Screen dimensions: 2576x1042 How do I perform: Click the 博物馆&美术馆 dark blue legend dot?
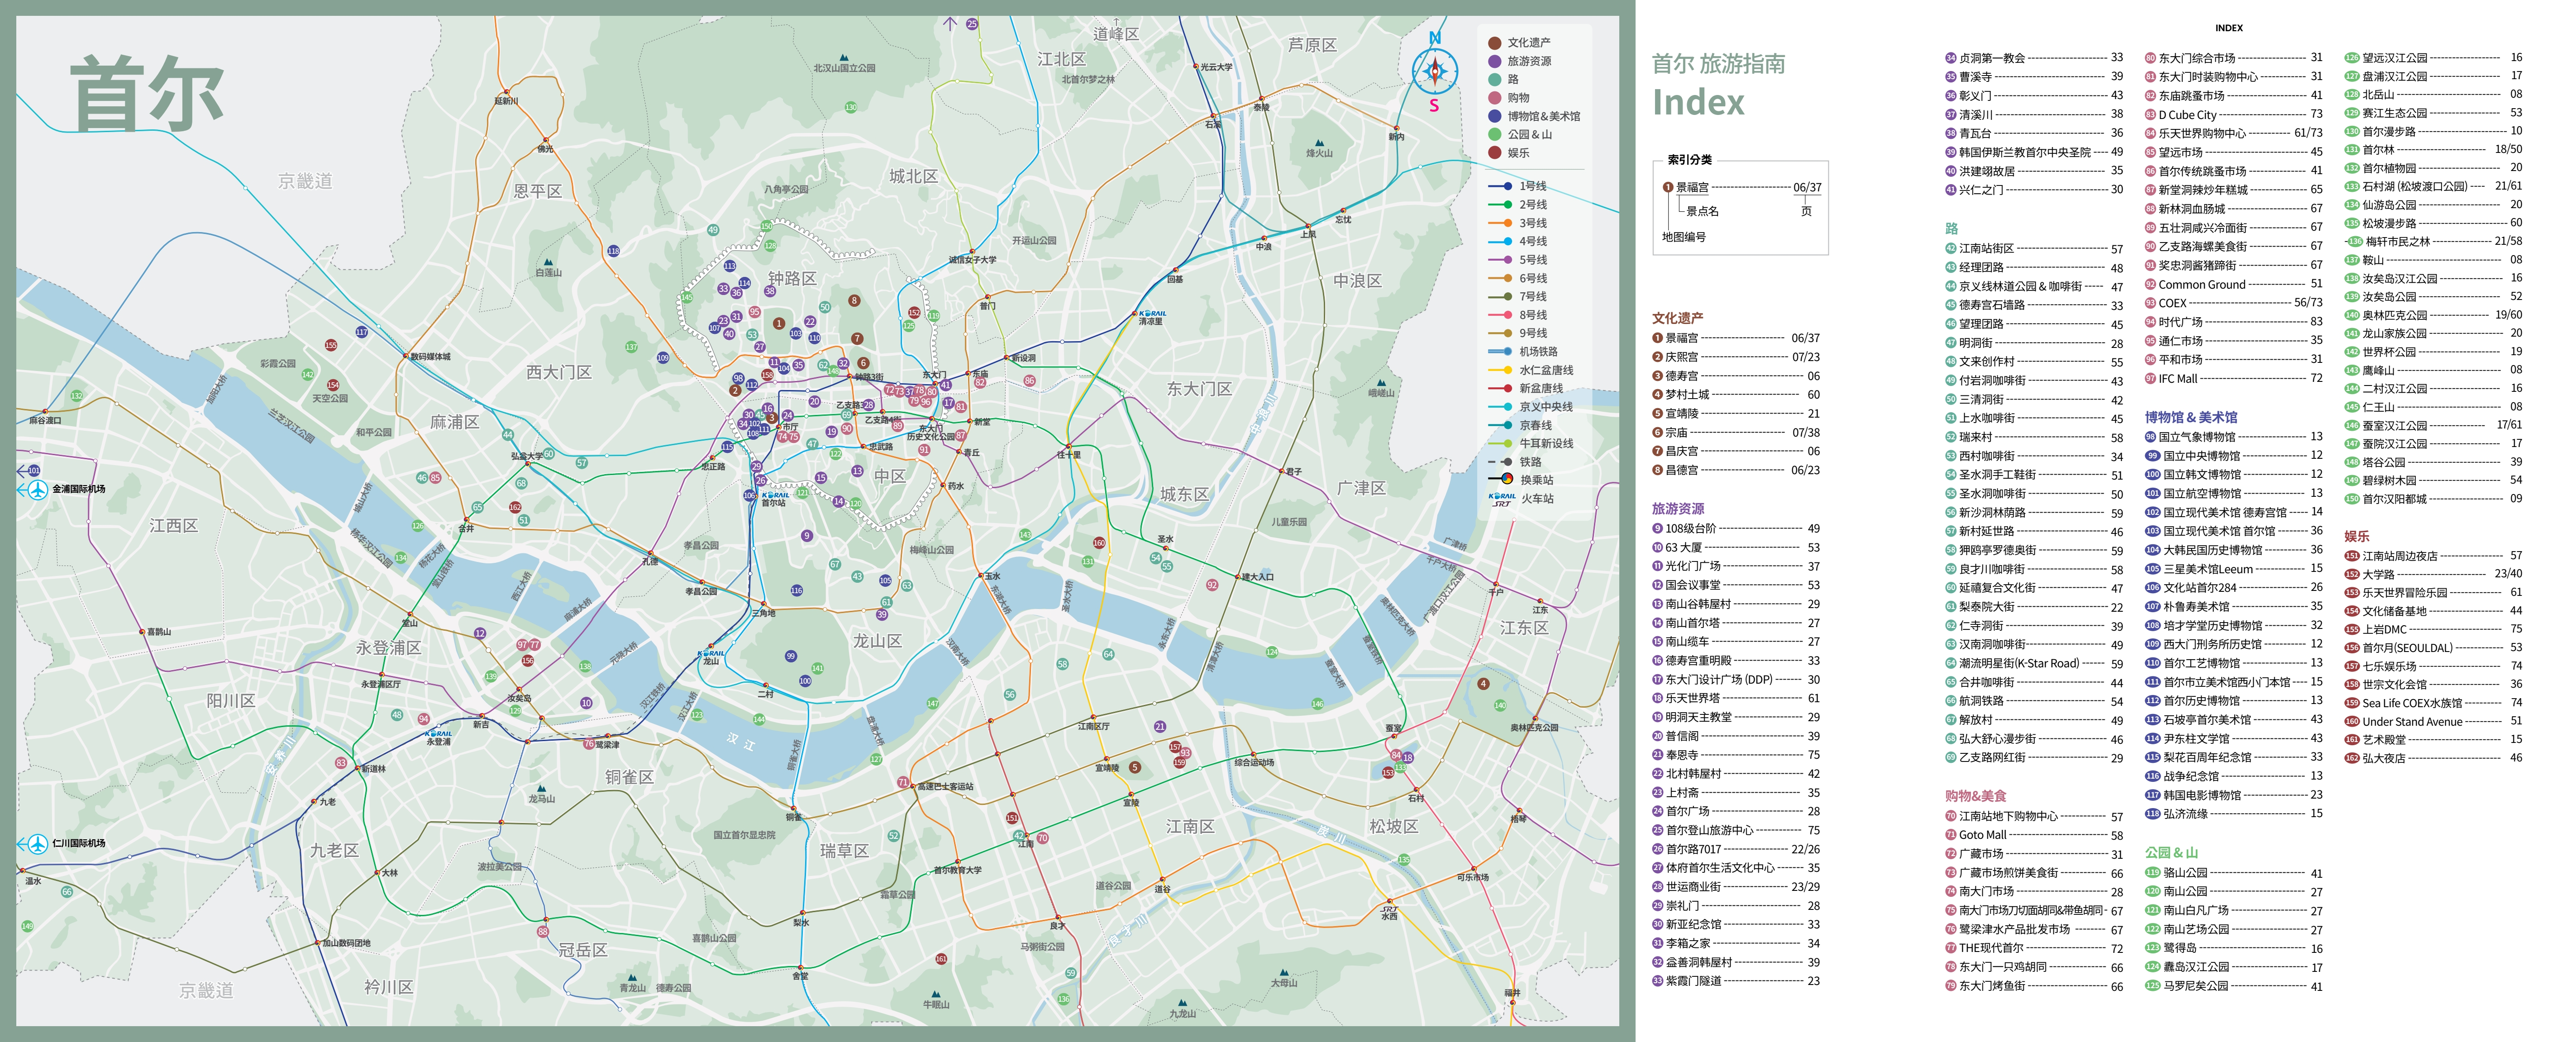pyautogui.click(x=1494, y=116)
